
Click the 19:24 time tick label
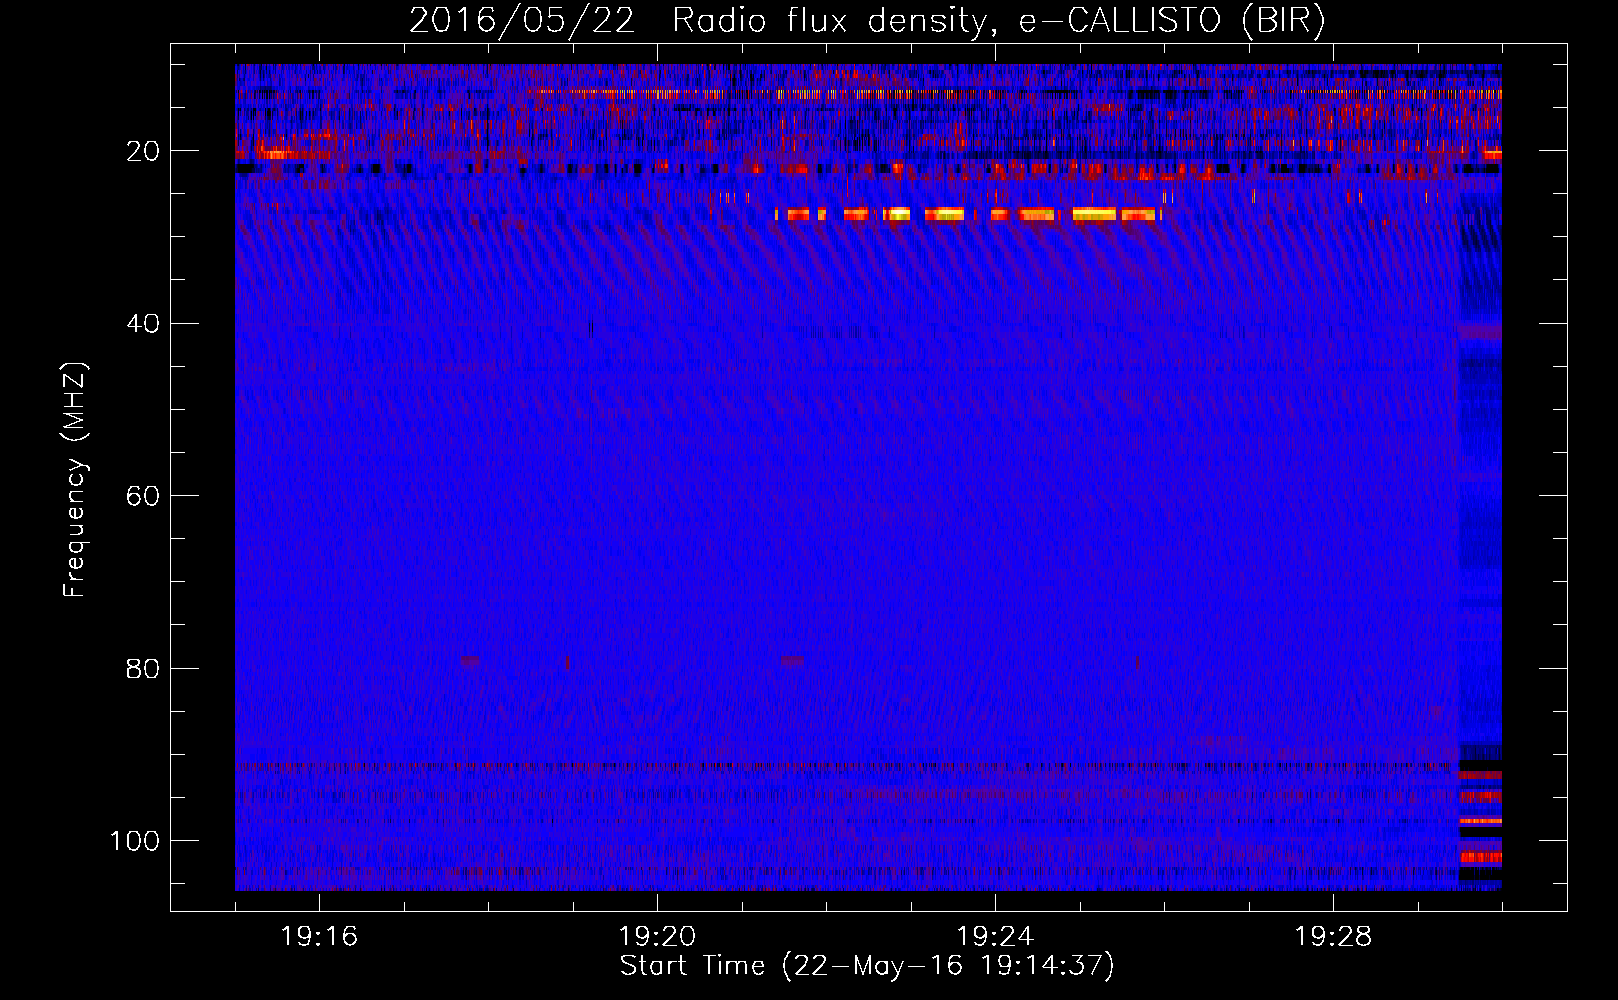tap(995, 937)
